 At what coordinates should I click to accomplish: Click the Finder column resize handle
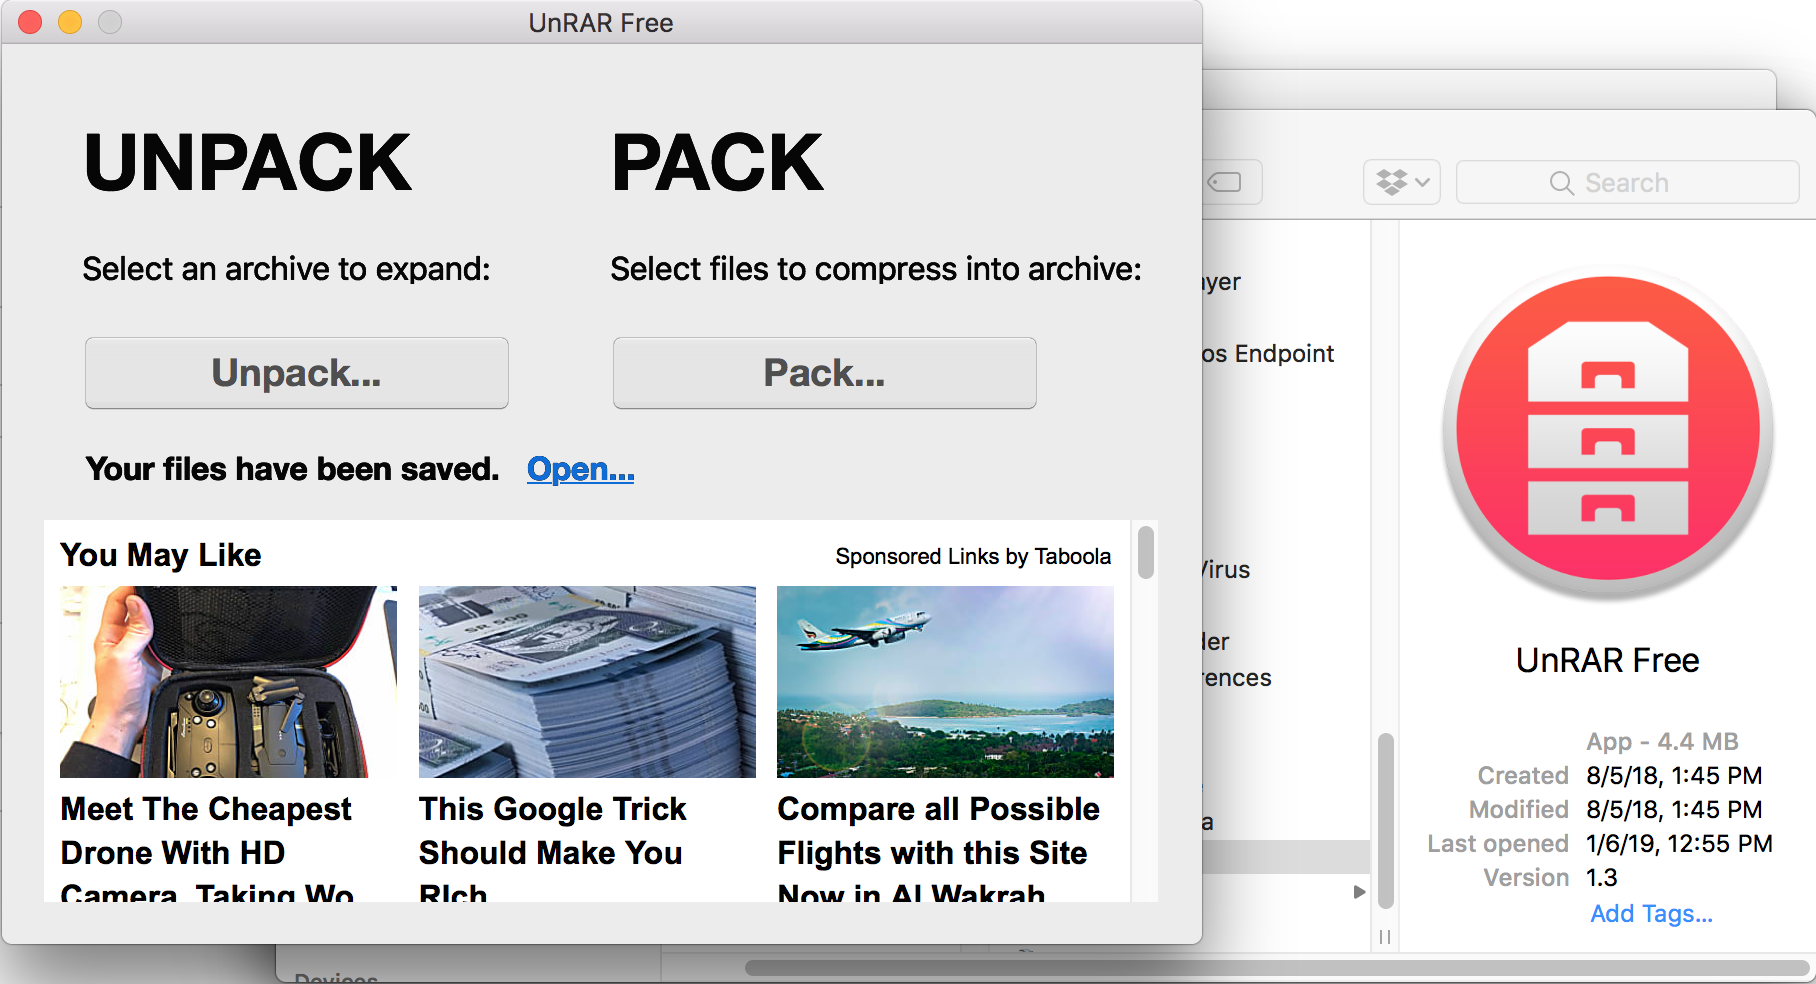click(1385, 937)
